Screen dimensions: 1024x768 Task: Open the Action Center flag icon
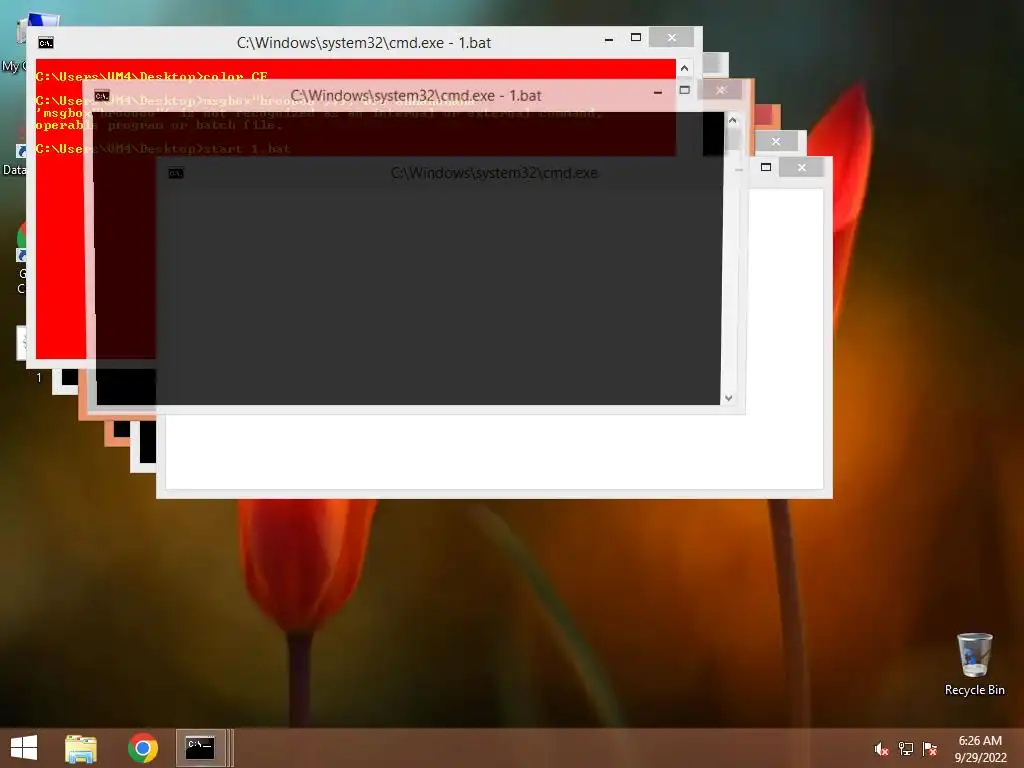tap(930, 749)
